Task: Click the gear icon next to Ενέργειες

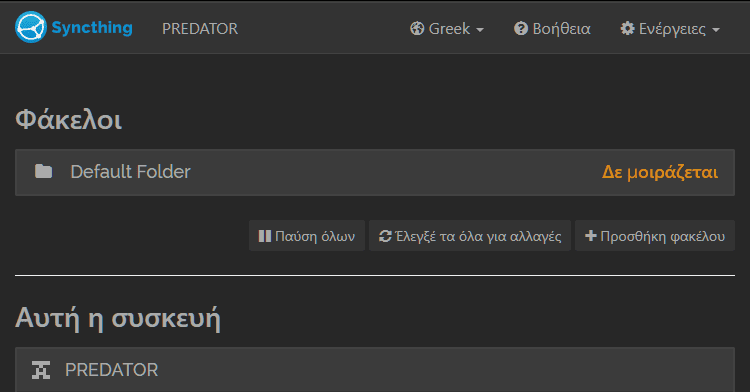Action: tap(627, 29)
